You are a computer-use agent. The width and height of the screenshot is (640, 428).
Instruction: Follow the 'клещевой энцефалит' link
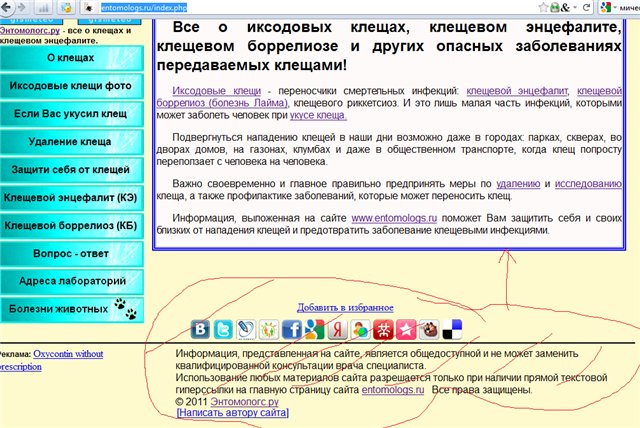(517, 91)
